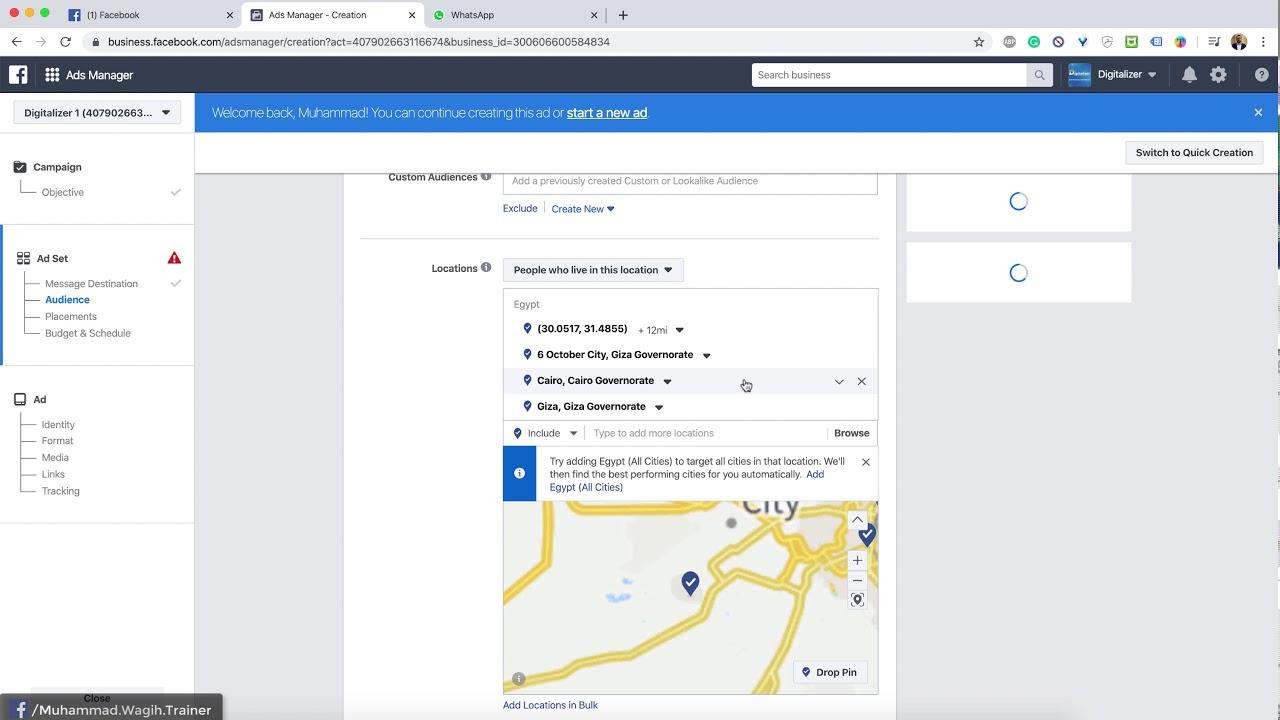
Task: Click the browser profile avatar
Action: pyautogui.click(x=1239, y=42)
